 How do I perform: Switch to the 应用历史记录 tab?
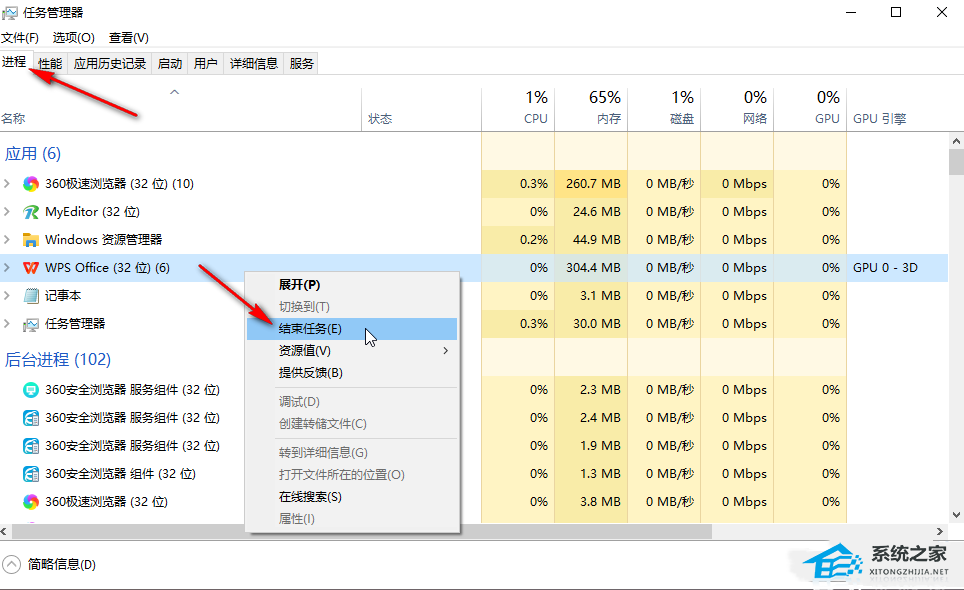click(110, 63)
